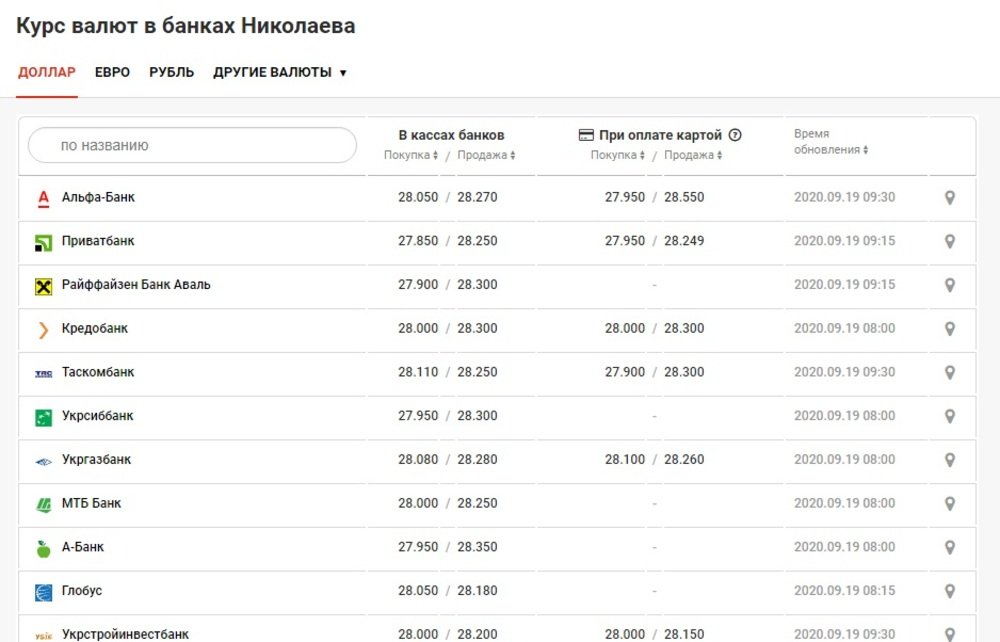Screen dimensions: 1000x642
Task: Click the Альфа-Банк logo icon
Action: coord(43,198)
